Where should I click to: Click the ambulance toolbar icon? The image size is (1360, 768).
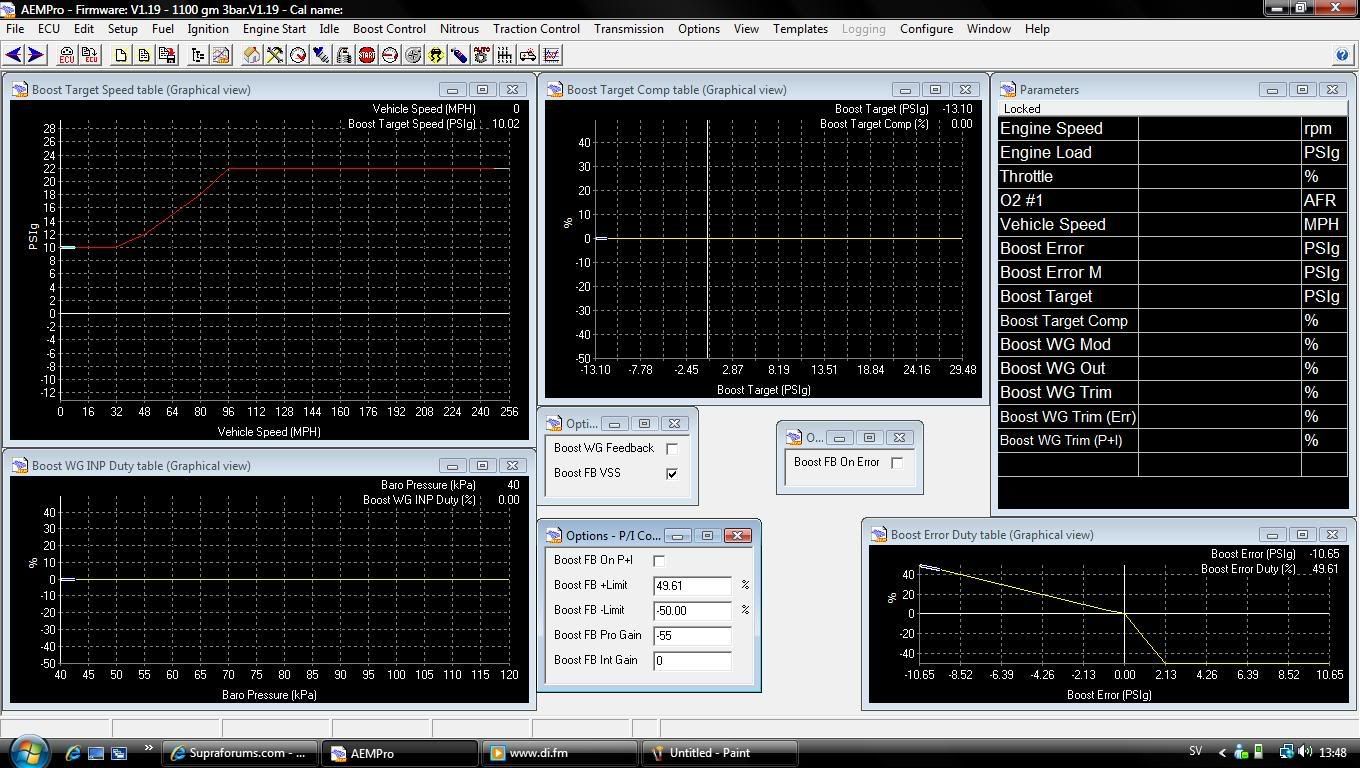(528, 55)
